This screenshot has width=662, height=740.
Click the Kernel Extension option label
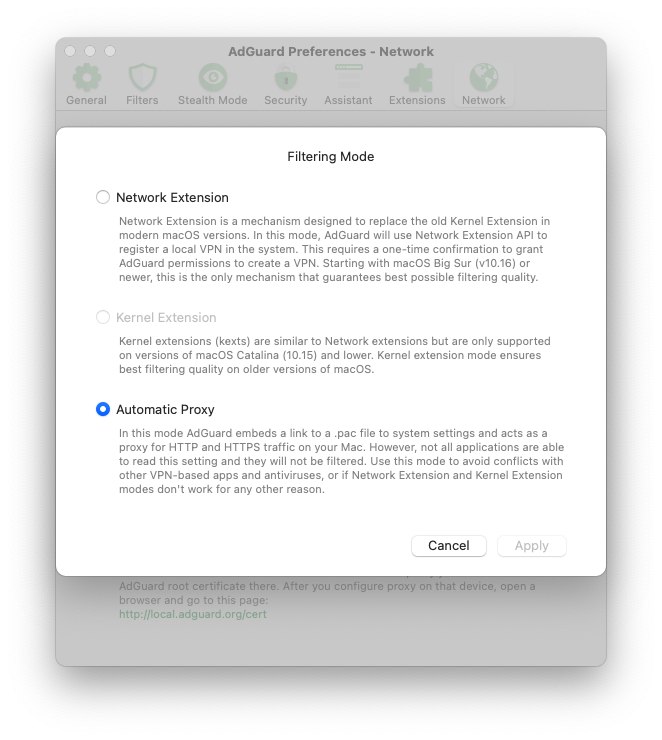166,317
